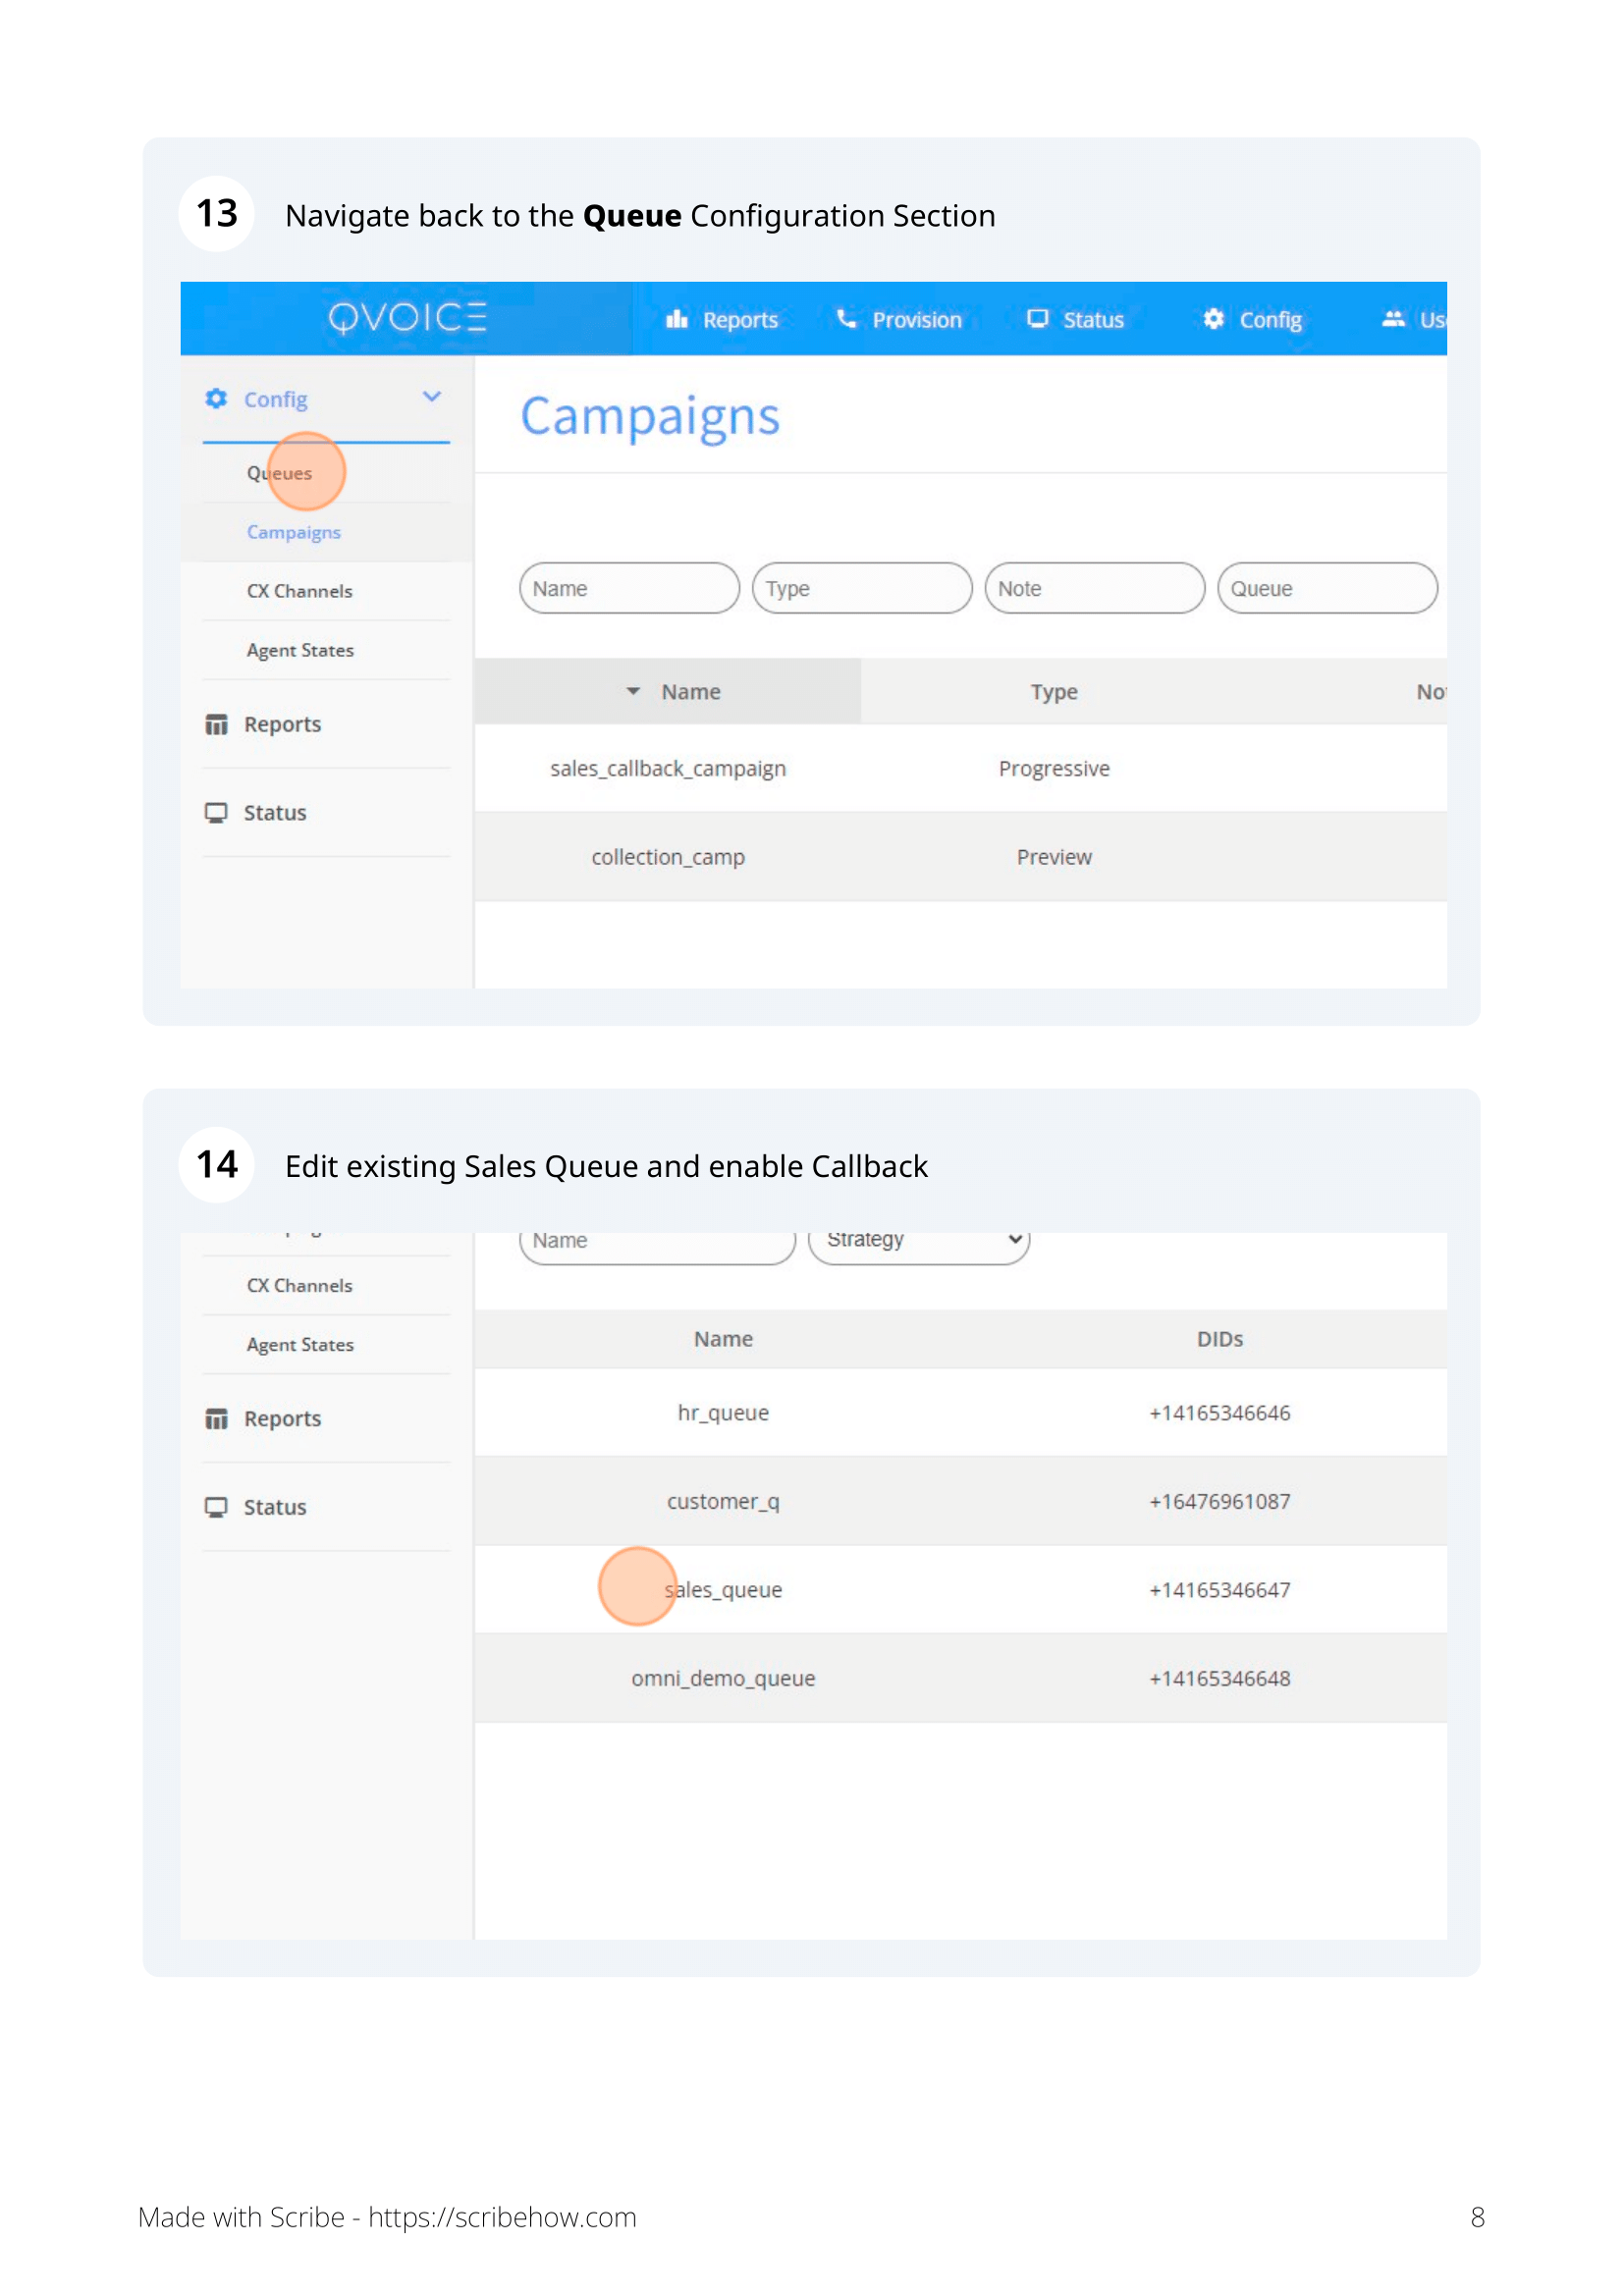
Task: Open Reports in the top navigation bar
Action: (740, 320)
